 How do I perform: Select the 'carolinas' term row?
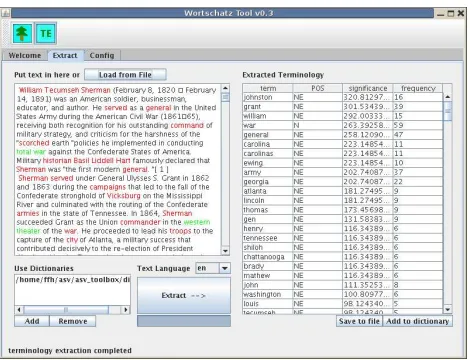(343, 153)
